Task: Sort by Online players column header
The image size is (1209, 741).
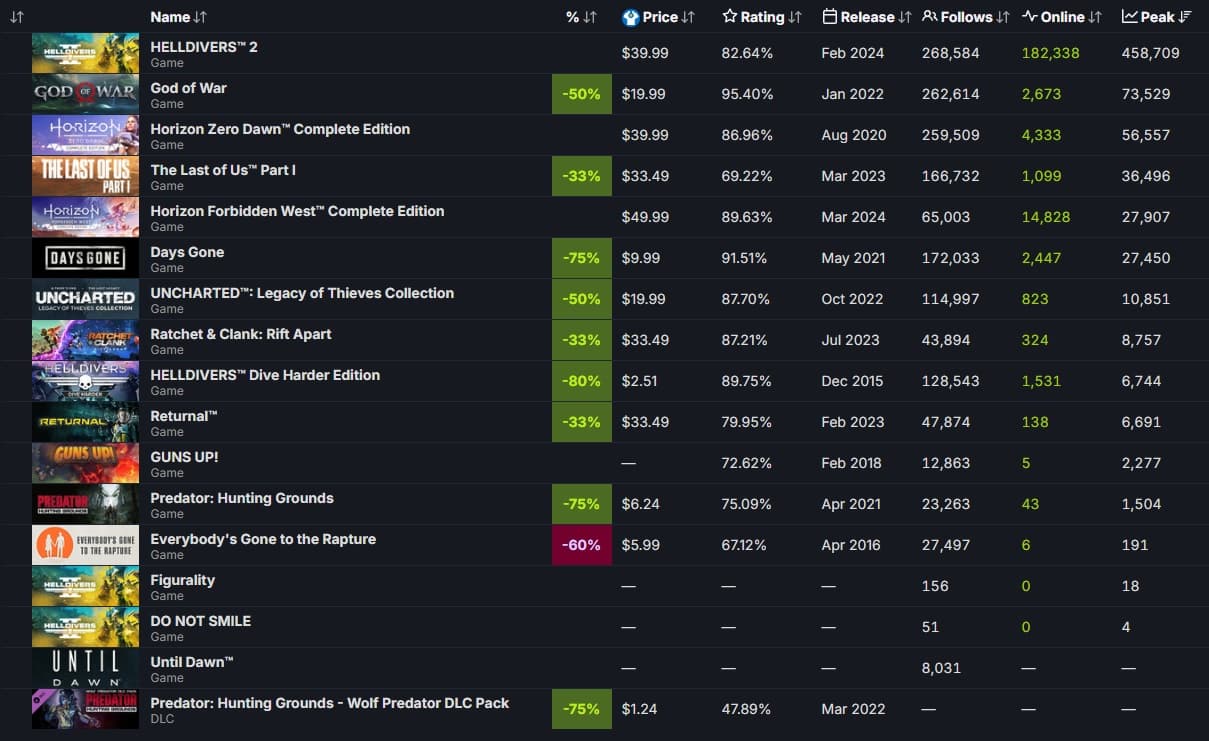Action: click(1061, 17)
